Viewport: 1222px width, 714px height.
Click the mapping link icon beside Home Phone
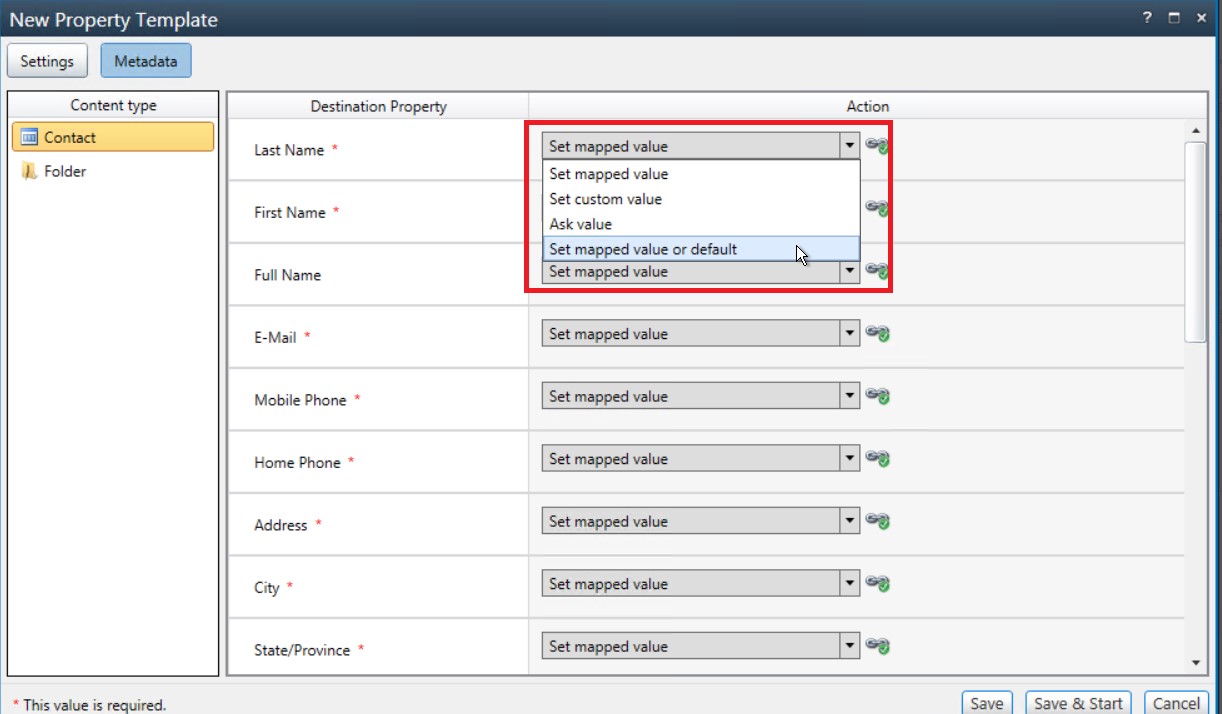point(876,458)
